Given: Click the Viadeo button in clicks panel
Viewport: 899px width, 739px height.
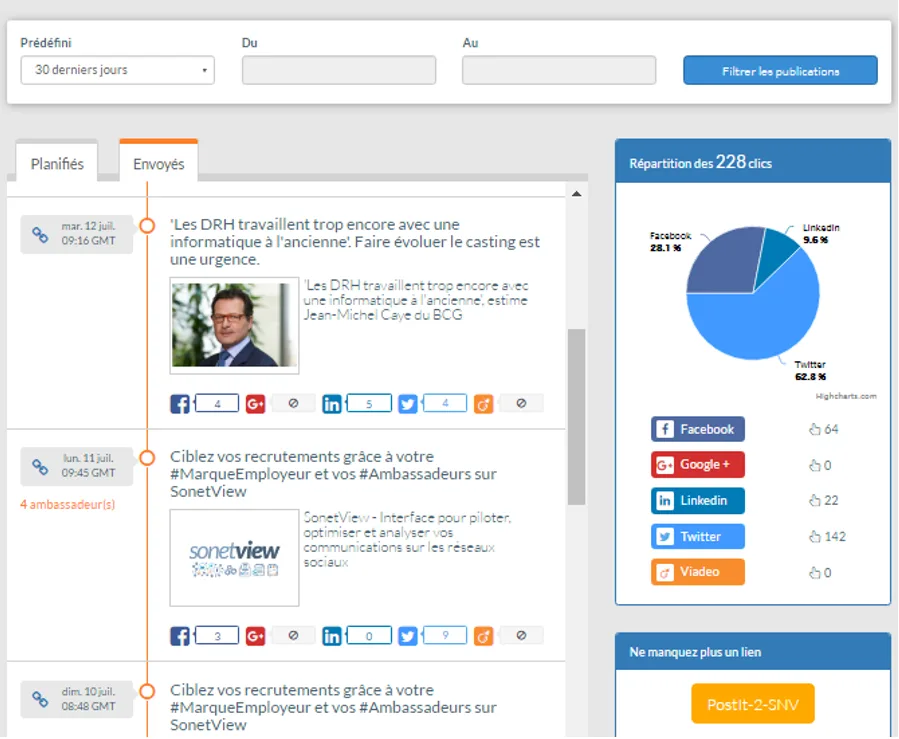Looking at the screenshot, I should pyautogui.click(x=698, y=572).
